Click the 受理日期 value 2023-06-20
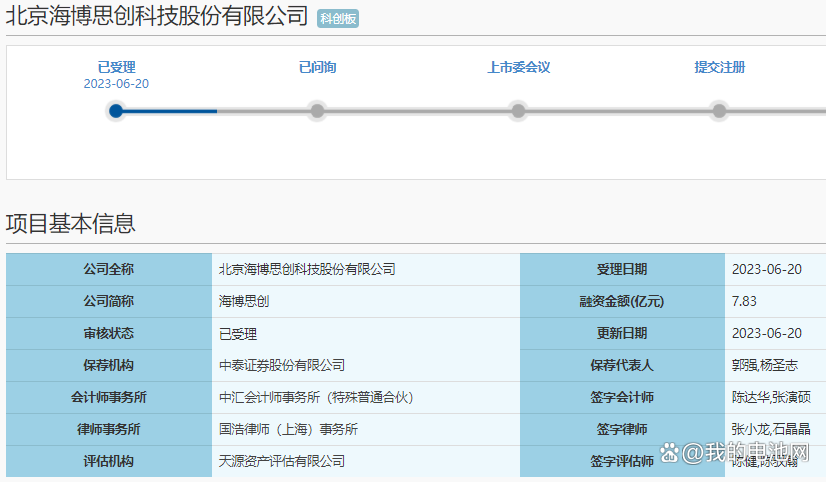Viewport: 826px width, 482px height. 767,269
